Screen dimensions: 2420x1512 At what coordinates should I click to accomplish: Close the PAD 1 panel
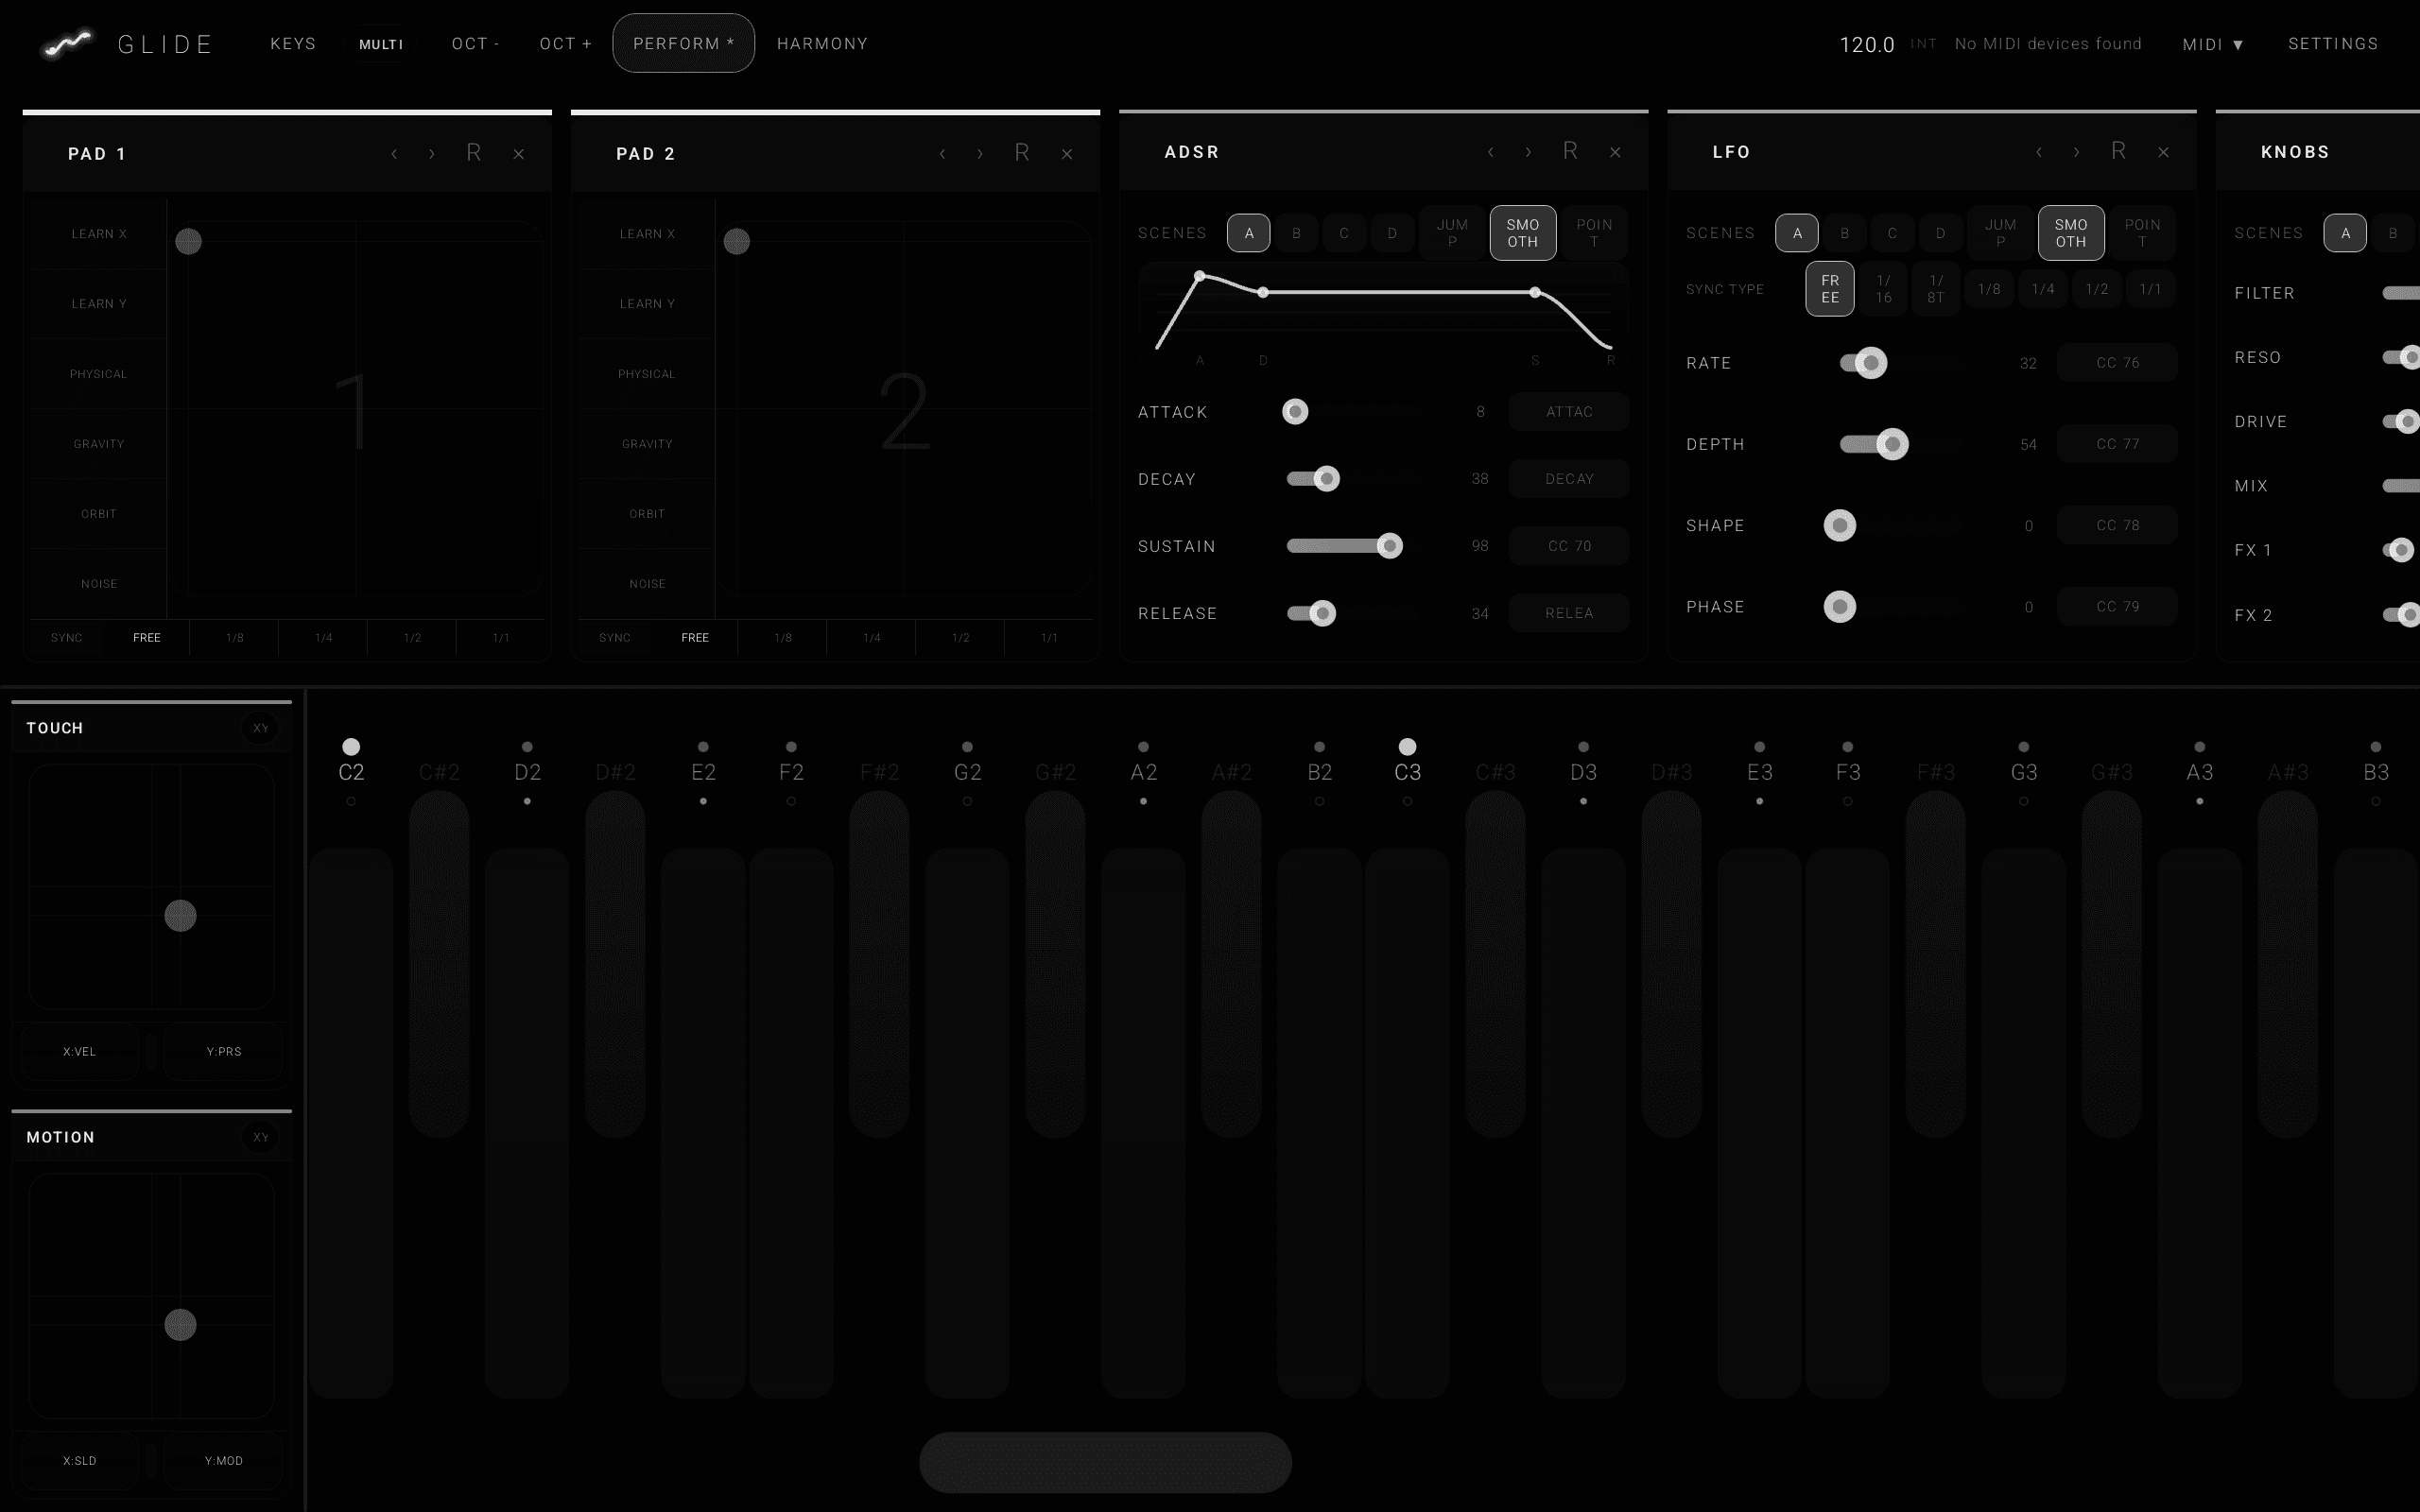pos(519,154)
